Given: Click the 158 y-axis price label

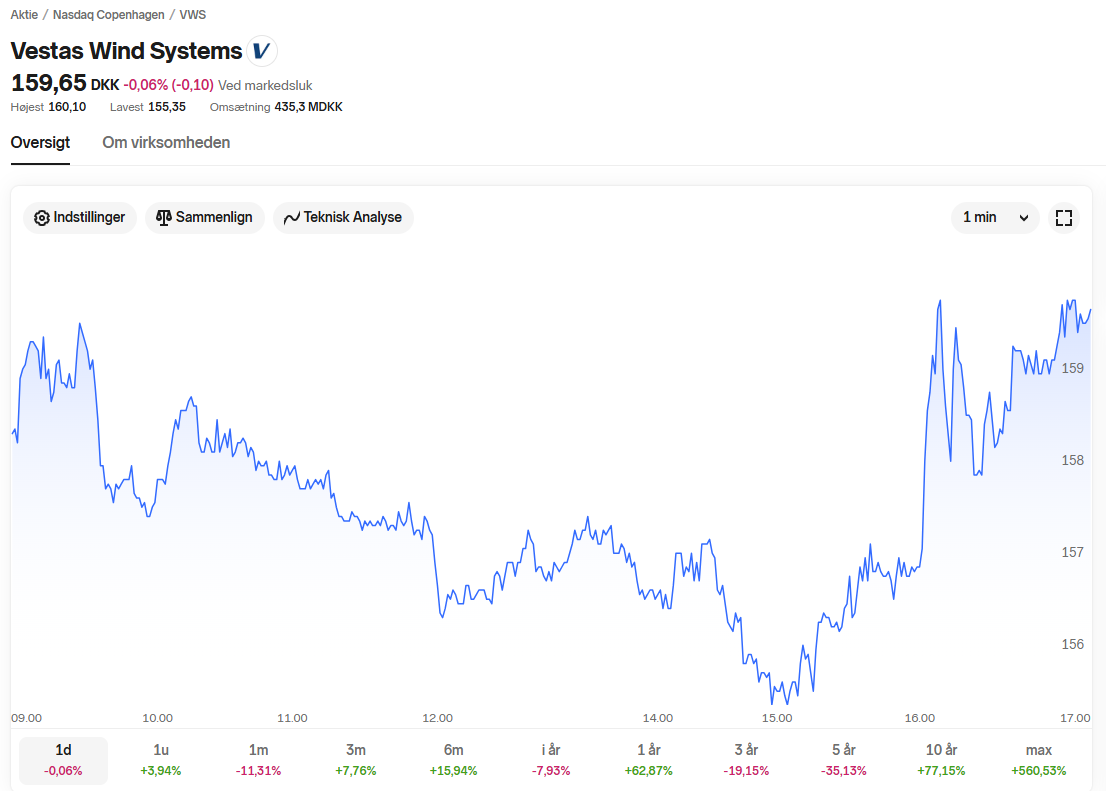Looking at the screenshot, I should coord(1072,460).
